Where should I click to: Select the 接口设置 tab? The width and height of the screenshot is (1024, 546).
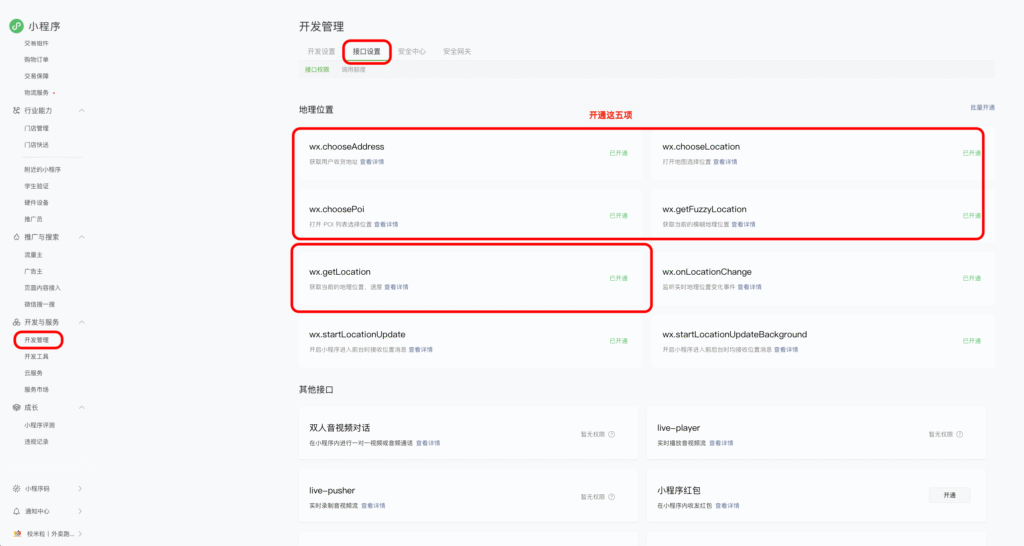coord(366,52)
